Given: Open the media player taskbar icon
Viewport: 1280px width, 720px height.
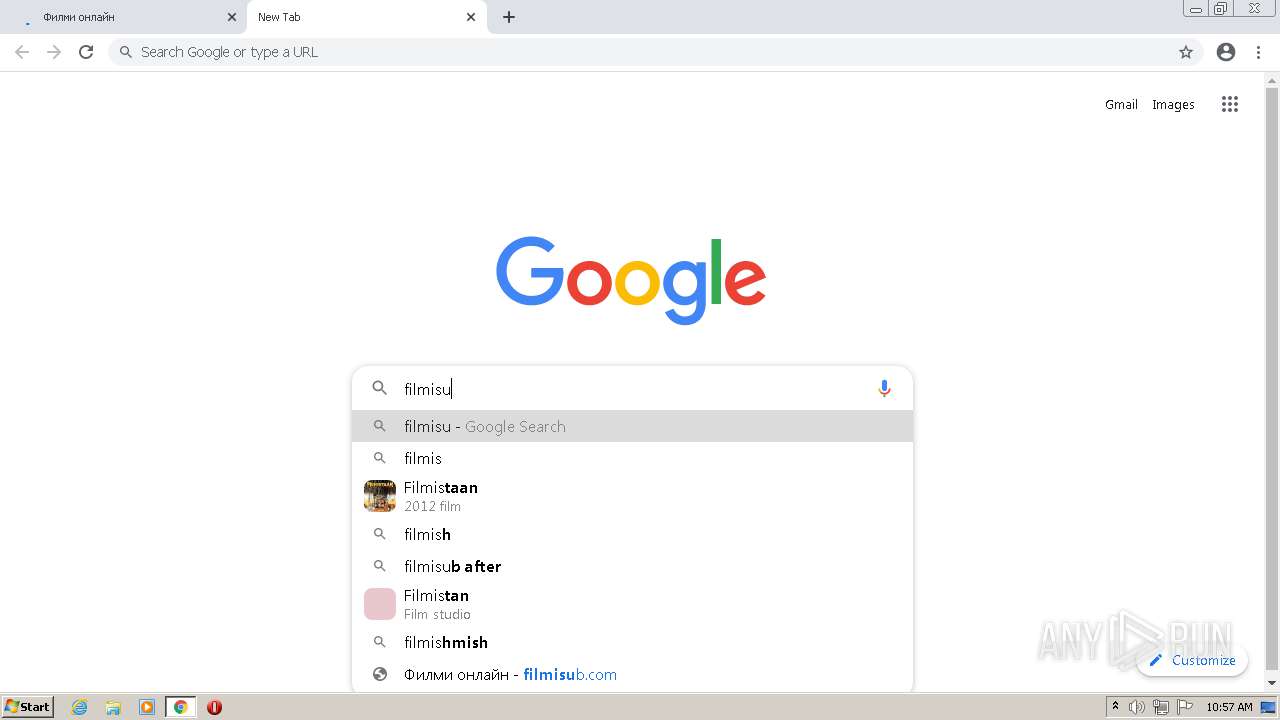Looking at the screenshot, I should (147, 707).
